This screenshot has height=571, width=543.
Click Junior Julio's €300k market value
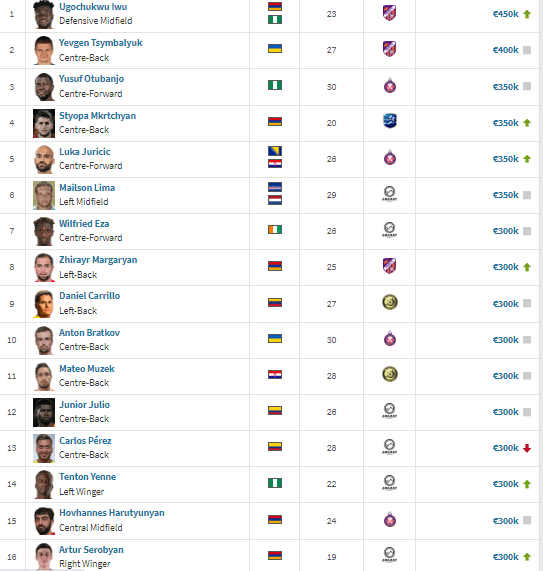click(x=505, y=412)
